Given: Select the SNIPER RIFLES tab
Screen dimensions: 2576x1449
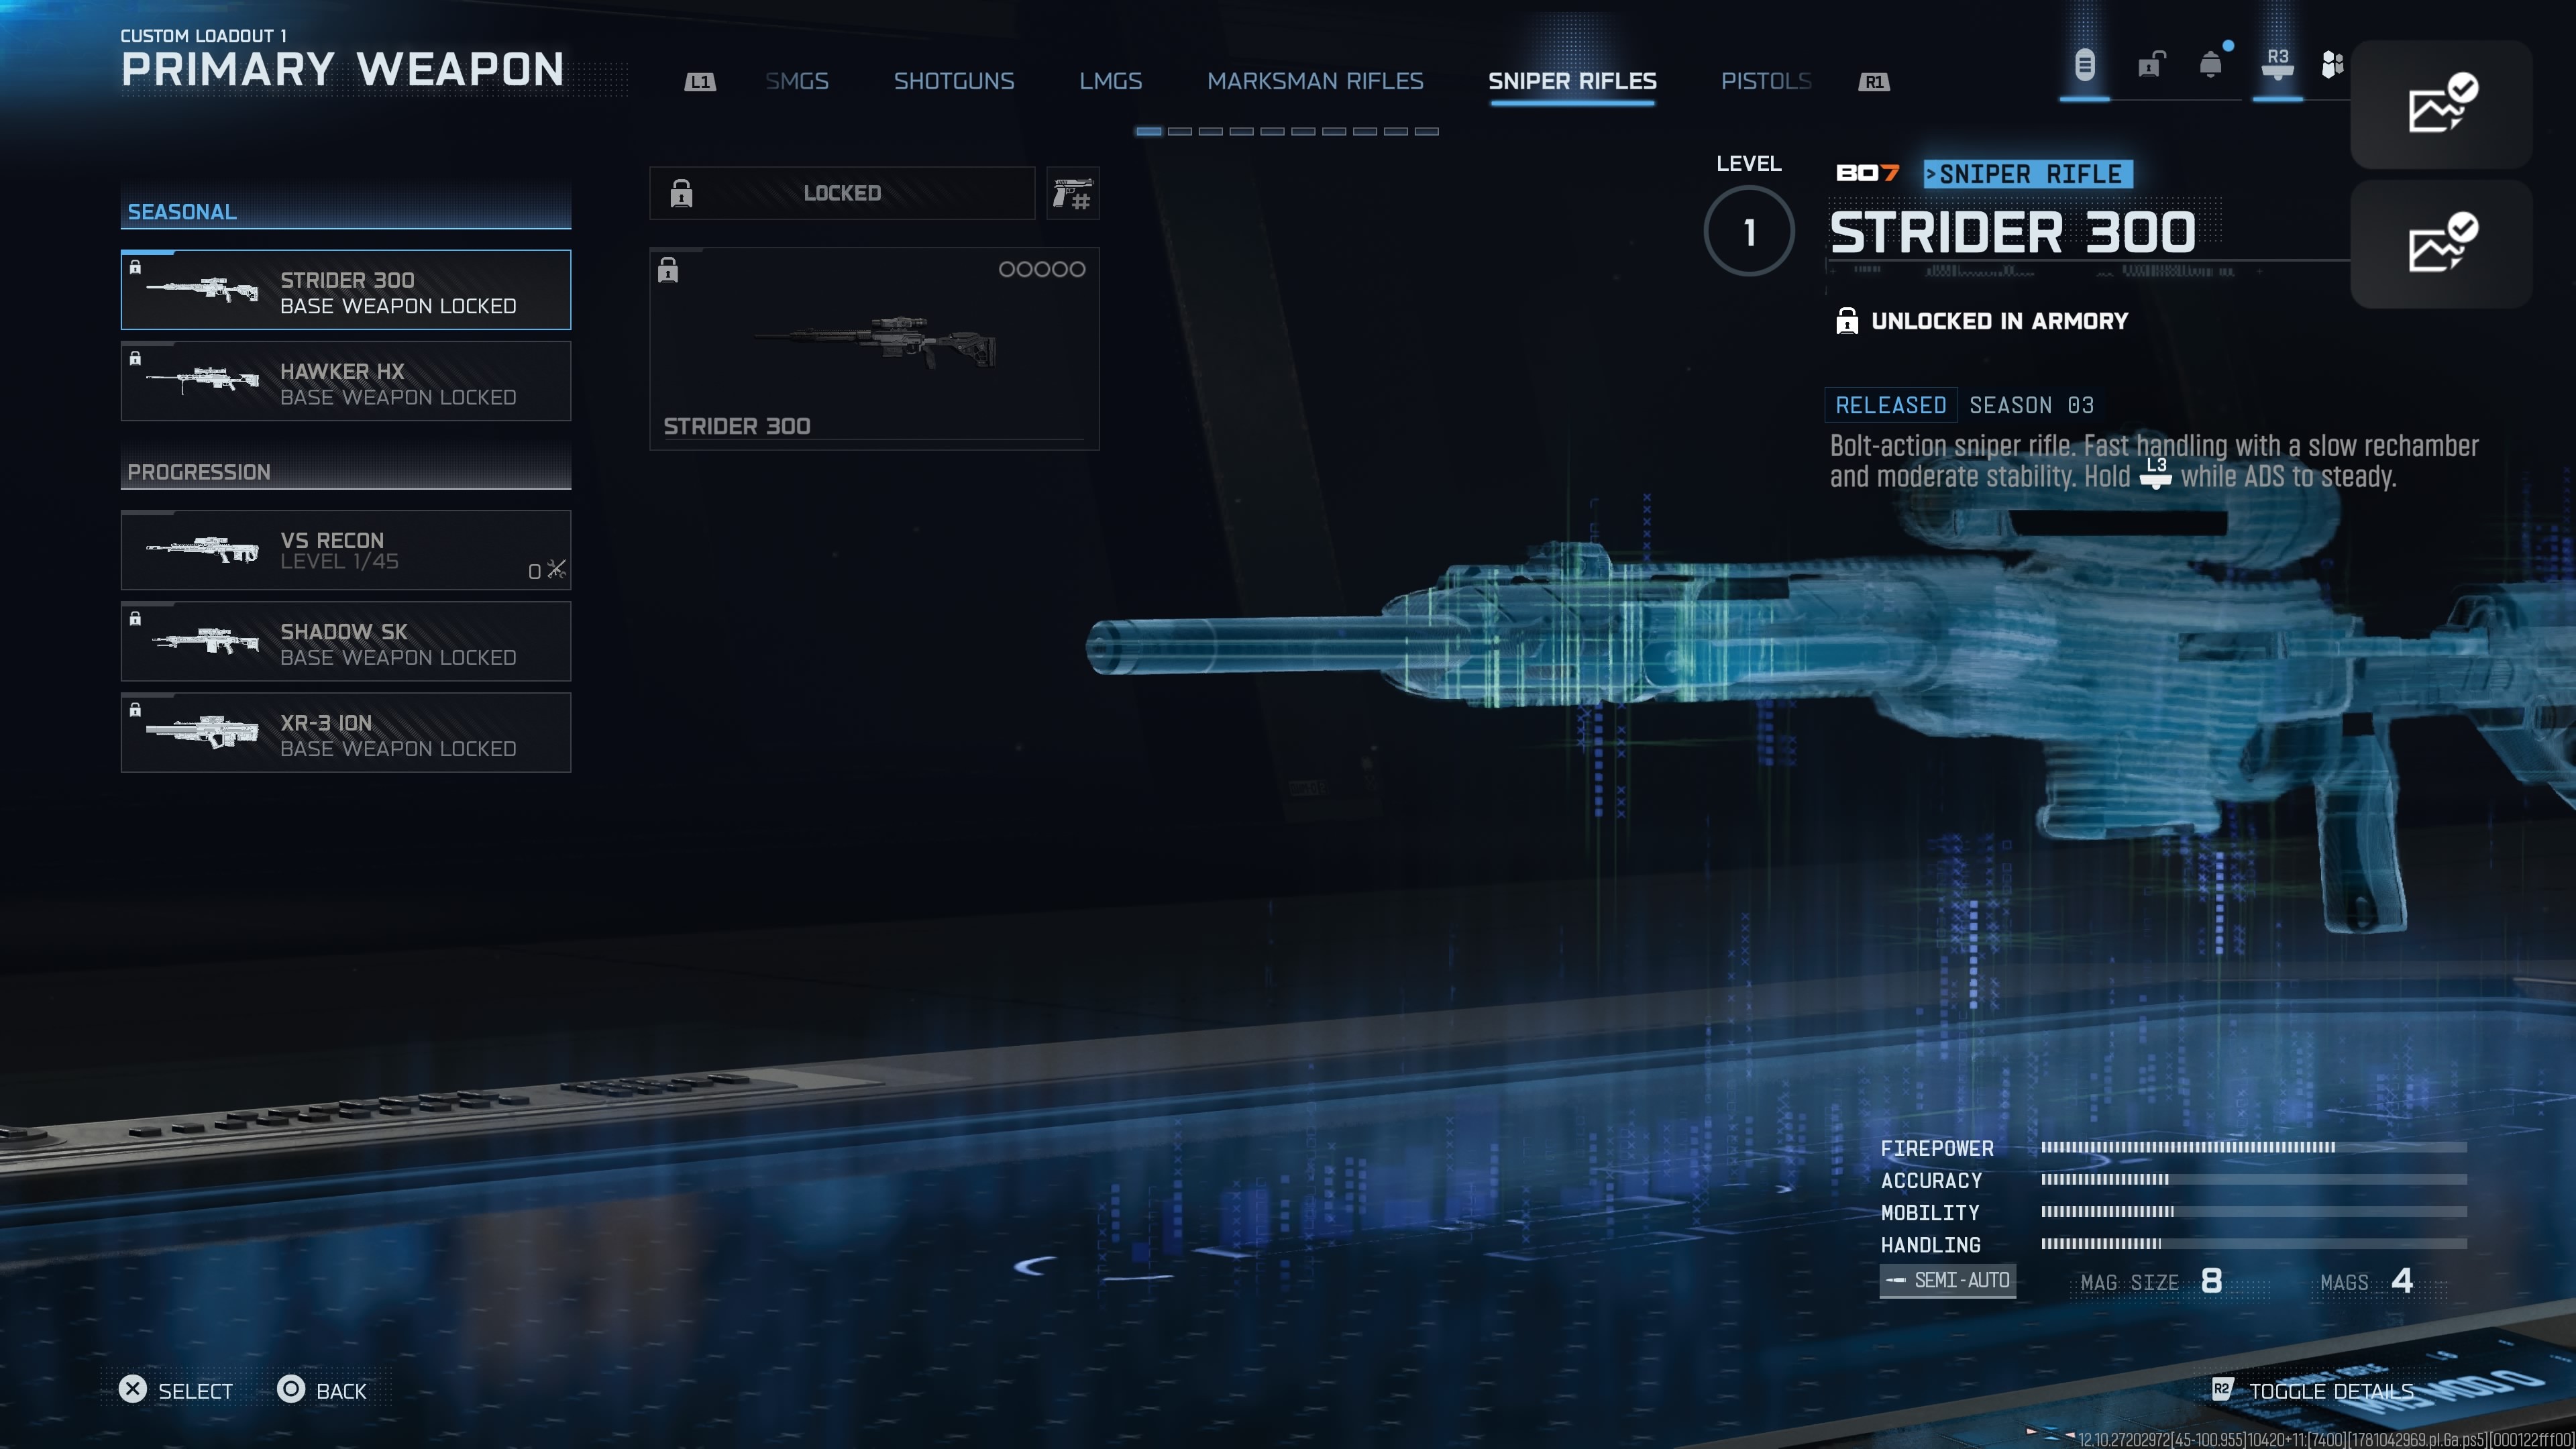Looking at the screenshot, I should [1572, 81].
